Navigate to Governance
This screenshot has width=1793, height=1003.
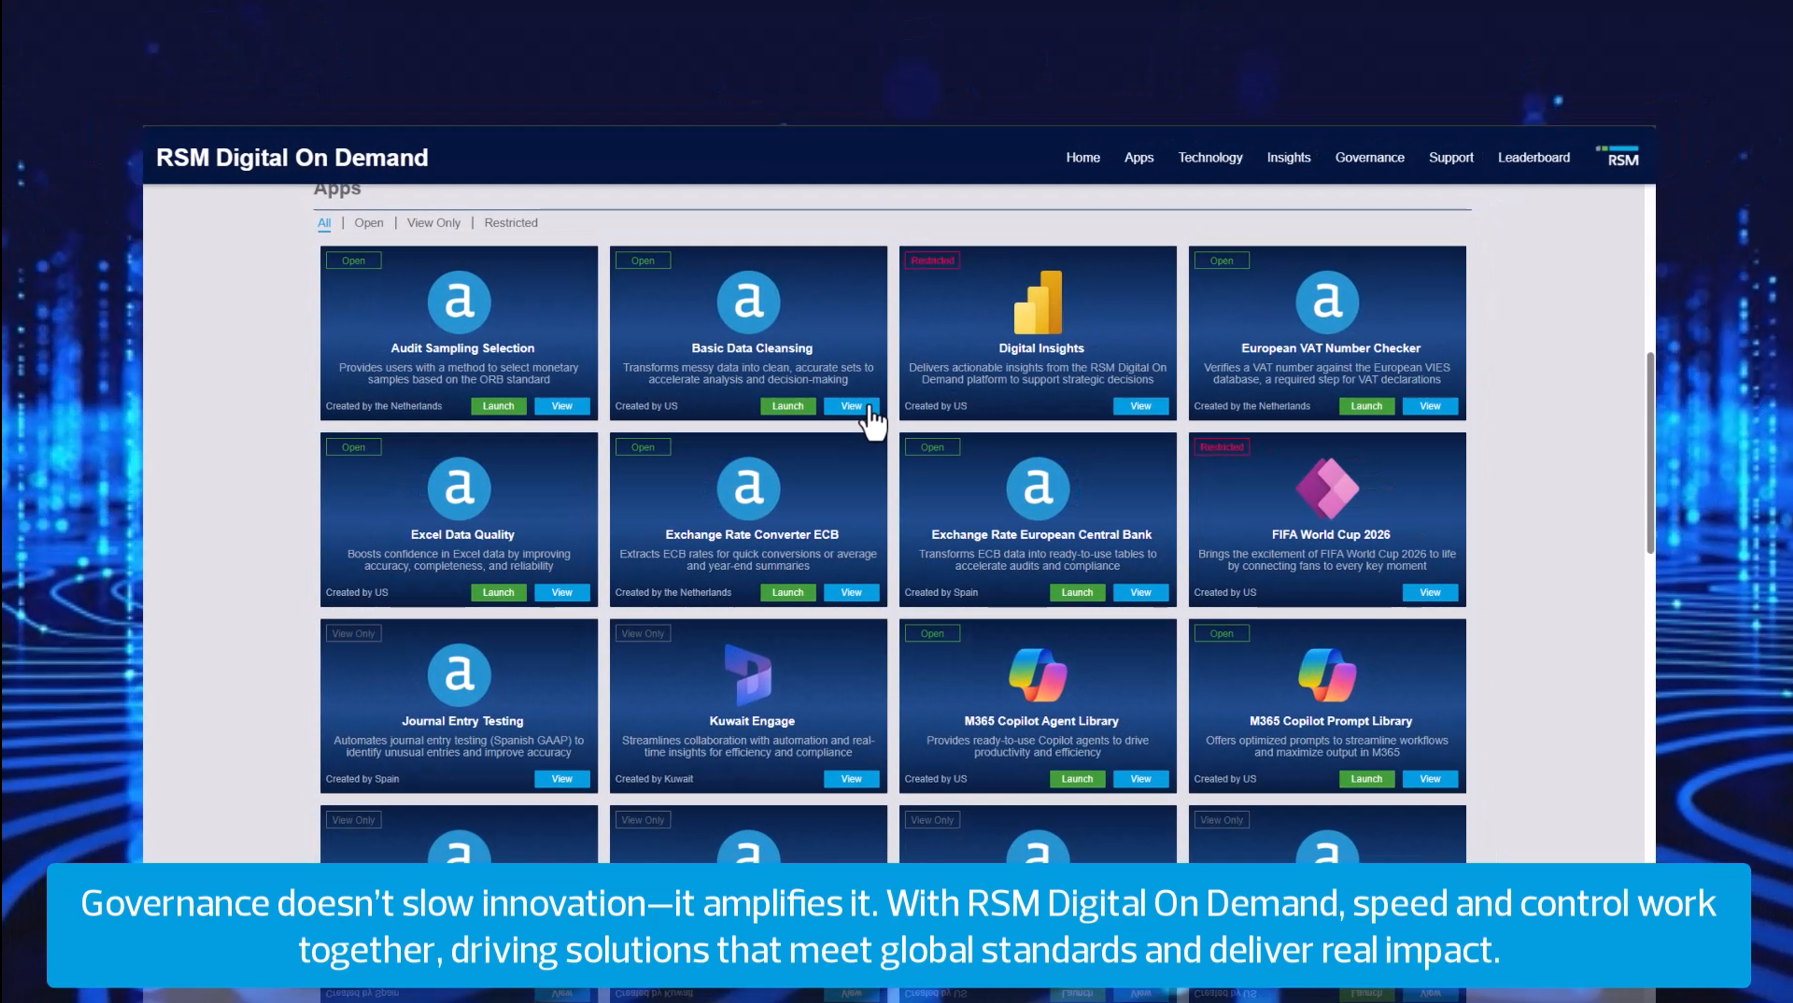click(x=1370, y=157)
